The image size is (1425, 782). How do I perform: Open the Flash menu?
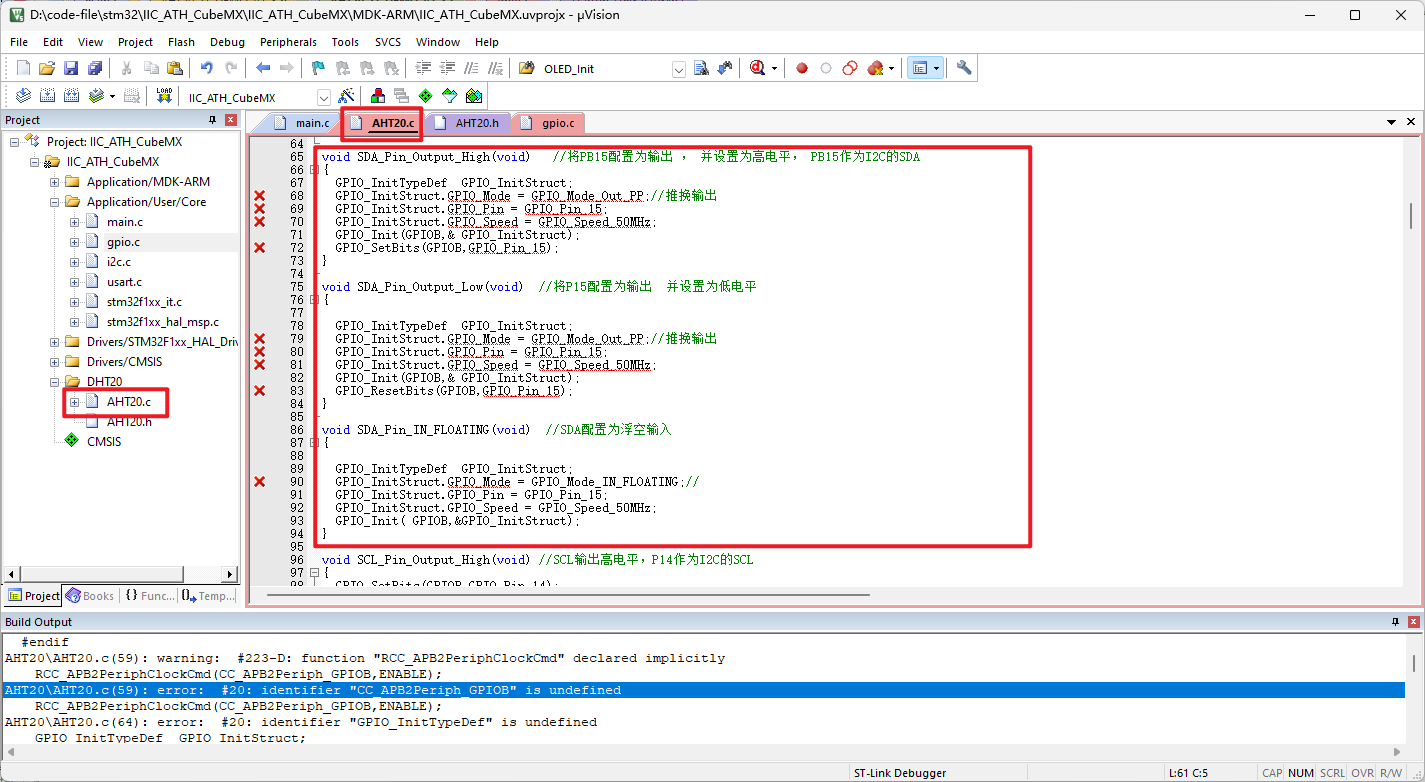click(181, 42)
